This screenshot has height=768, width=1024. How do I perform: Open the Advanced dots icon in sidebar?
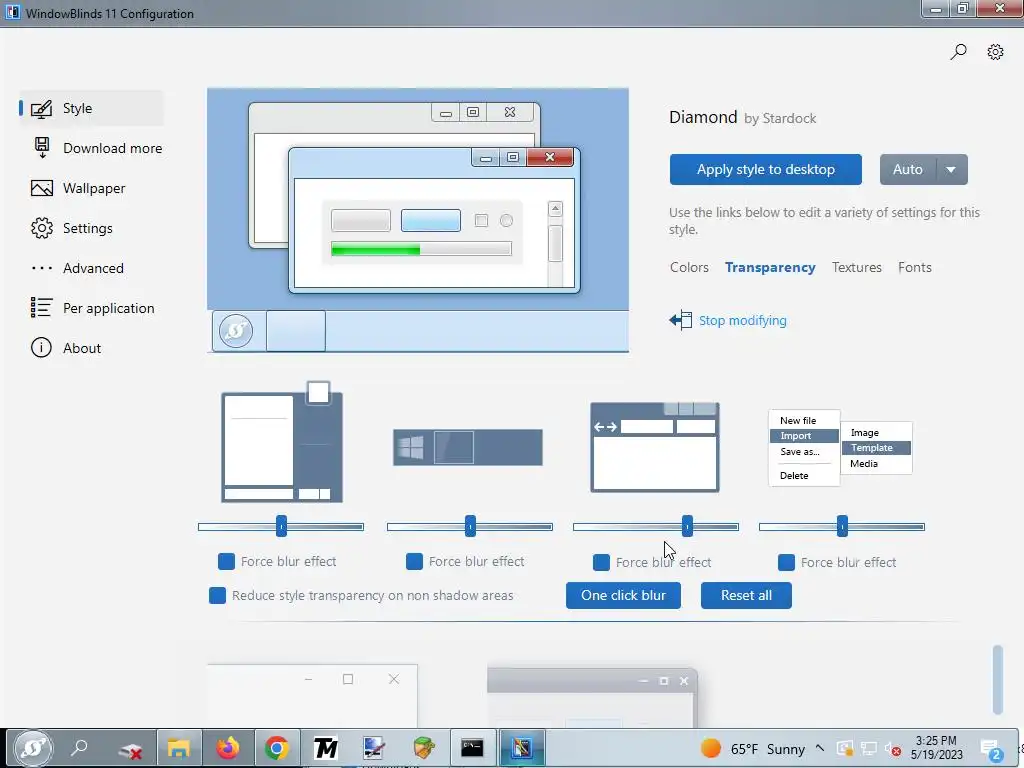click(x=42, y=268)
